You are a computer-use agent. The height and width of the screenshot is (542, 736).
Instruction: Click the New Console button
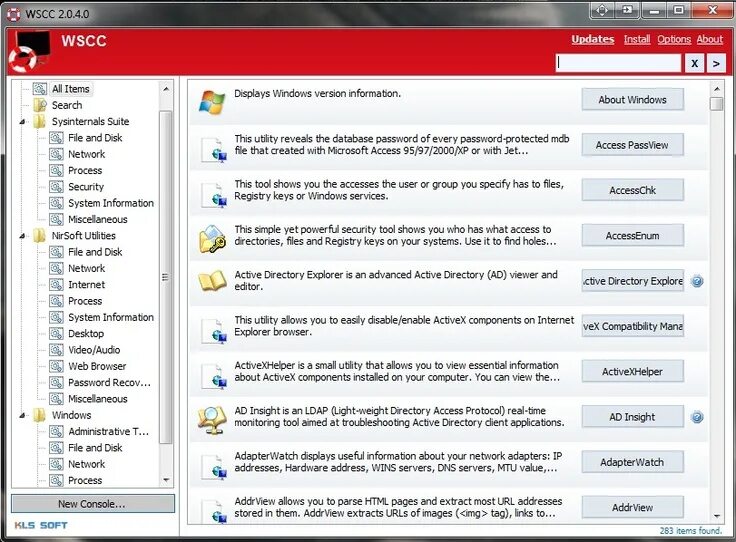tap(92, 504)
